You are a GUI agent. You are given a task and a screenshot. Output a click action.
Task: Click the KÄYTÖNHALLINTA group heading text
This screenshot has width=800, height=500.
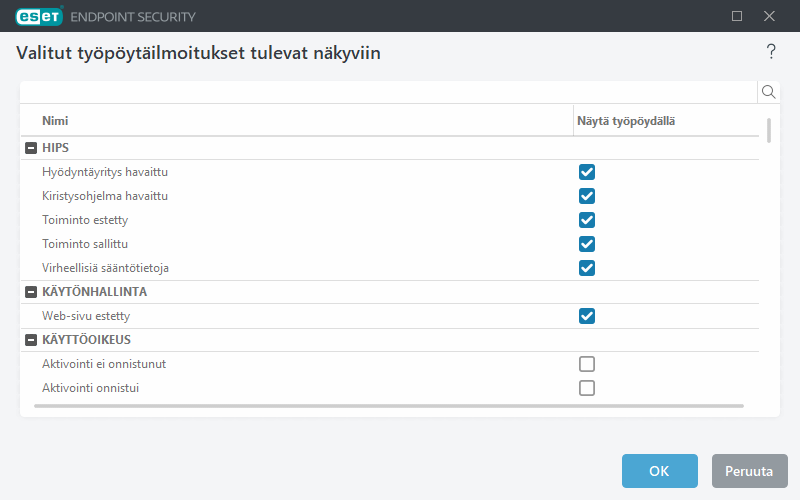click(x=94, y=292)
